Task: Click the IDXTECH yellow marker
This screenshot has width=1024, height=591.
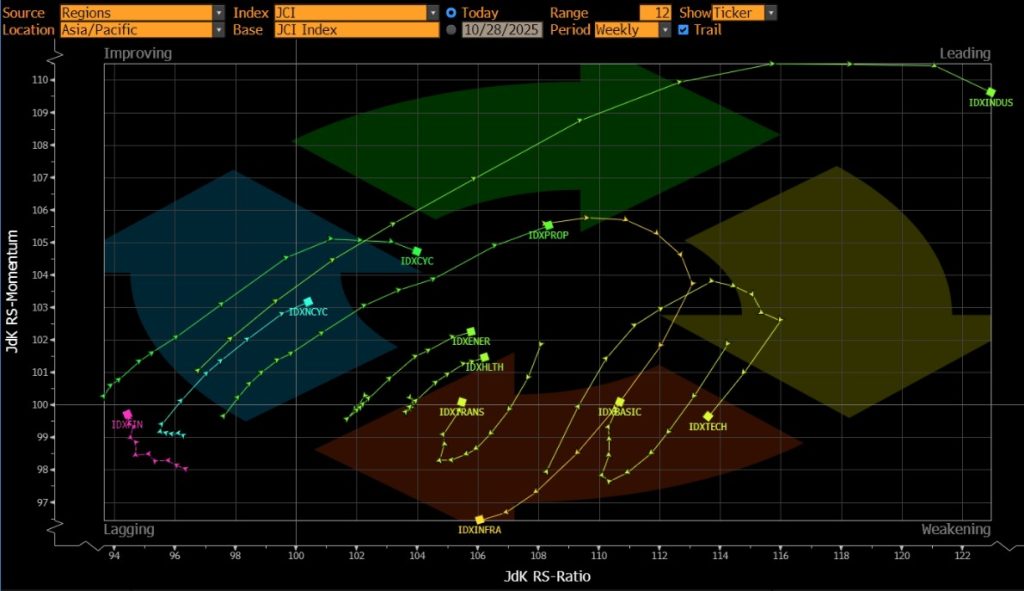Action: [708, 417]
